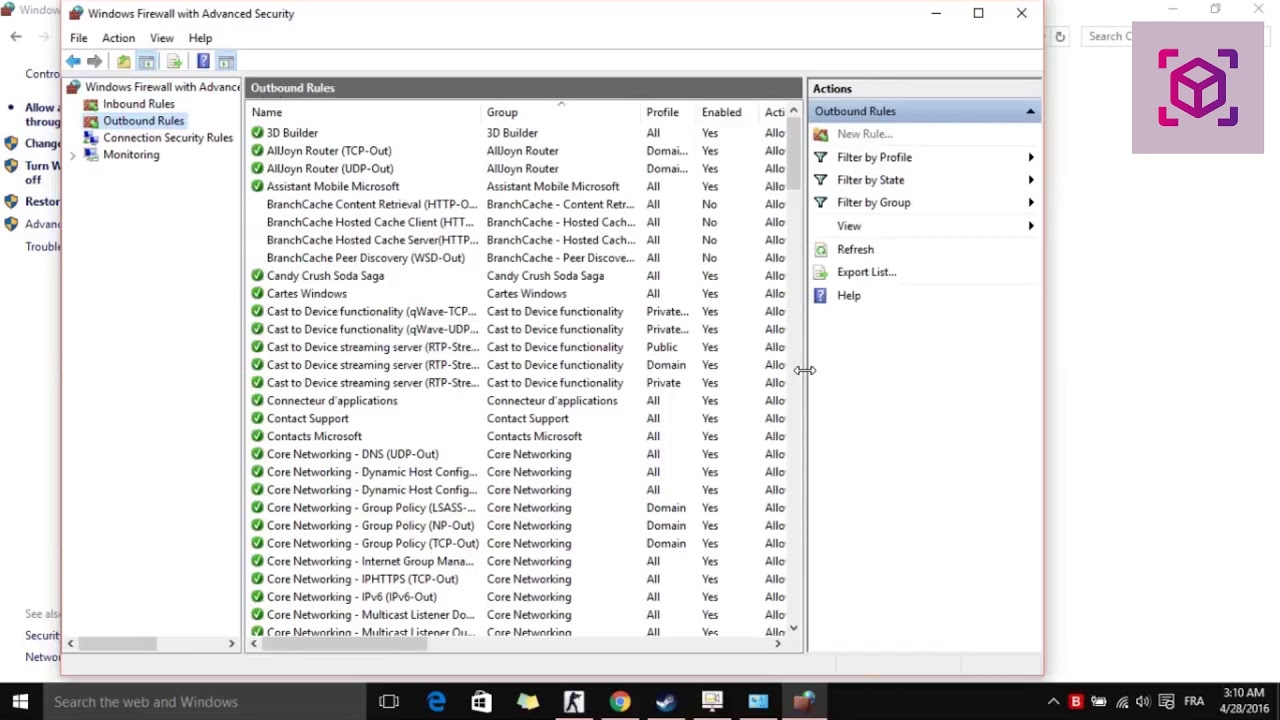Click Help action link in Actions pane
This screenshot has height=720, width=1280.
848,296
